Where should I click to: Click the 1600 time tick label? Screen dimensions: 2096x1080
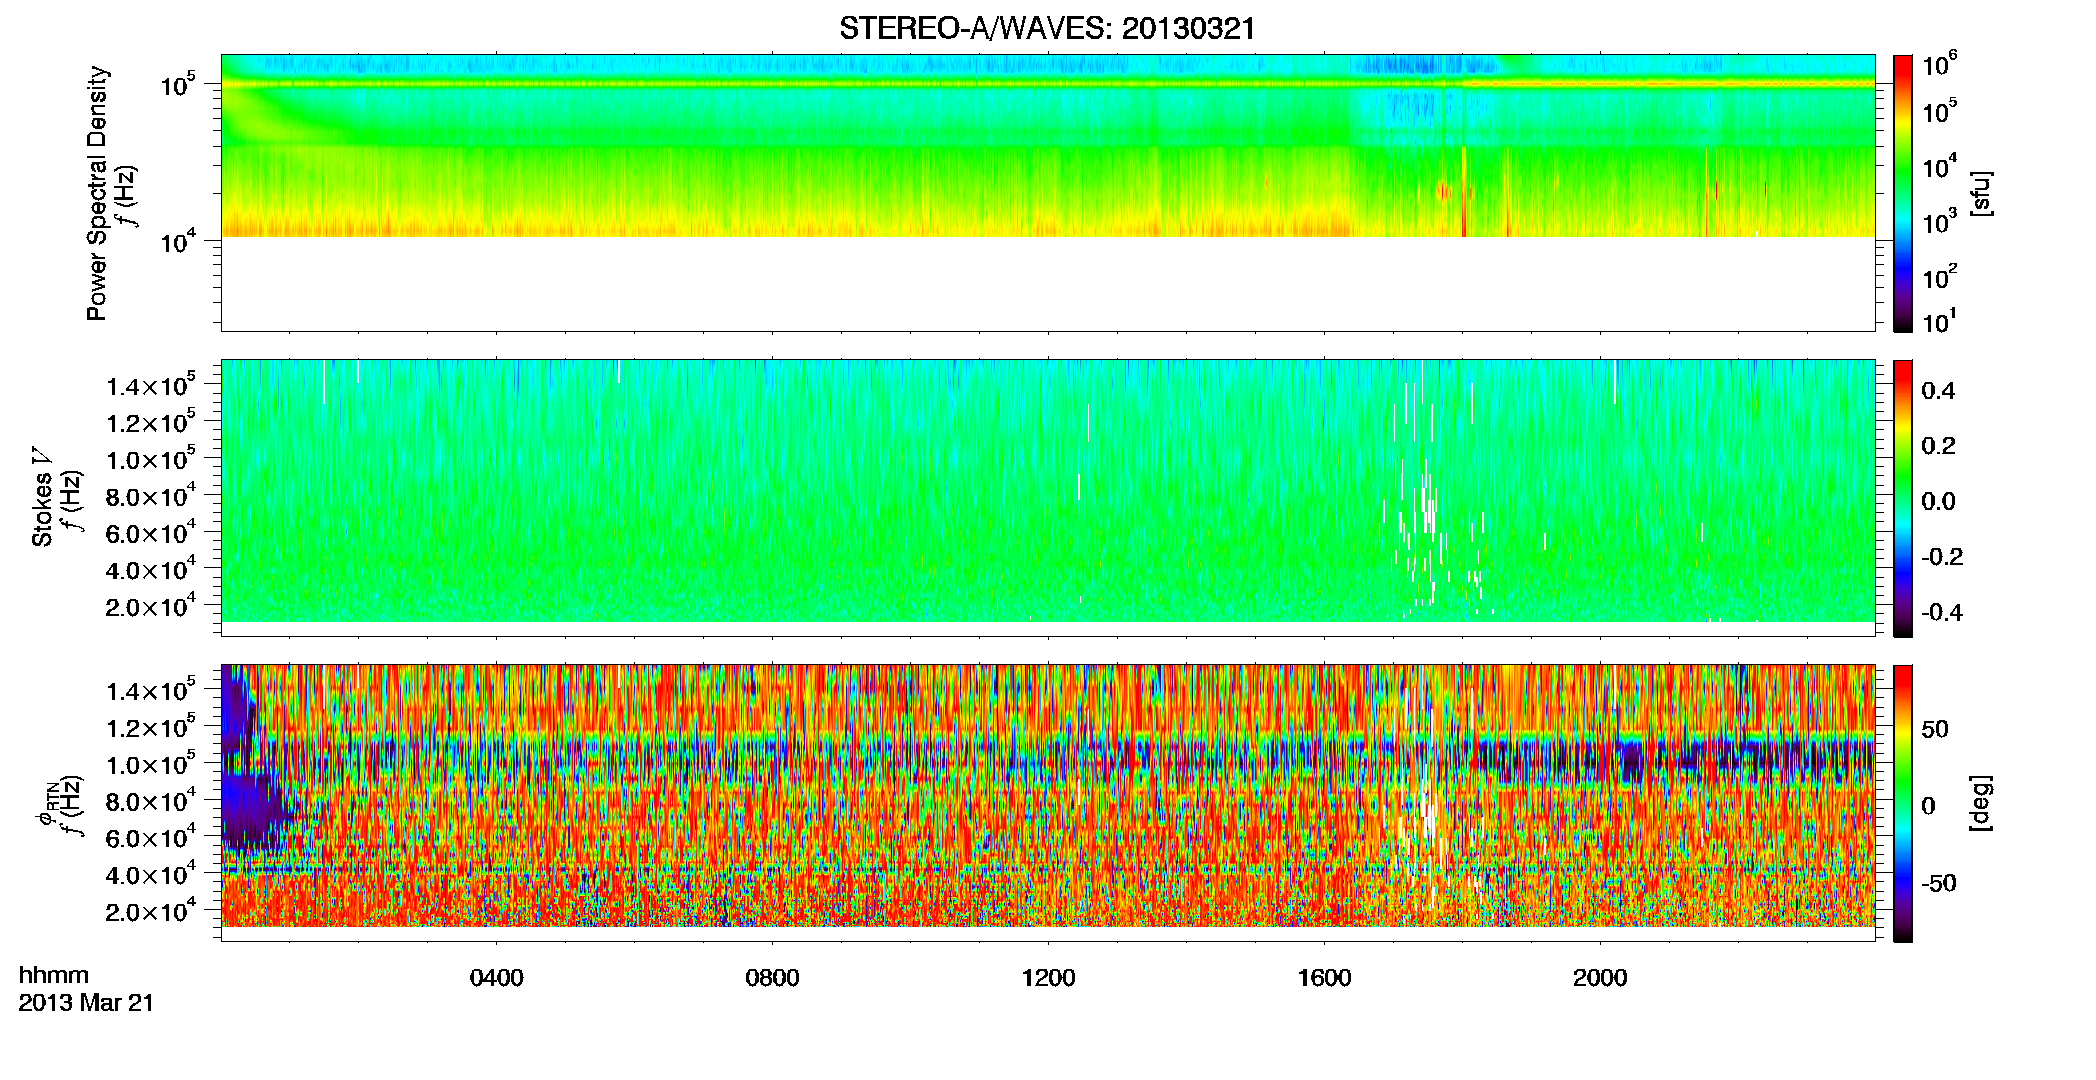(1325, 978)
